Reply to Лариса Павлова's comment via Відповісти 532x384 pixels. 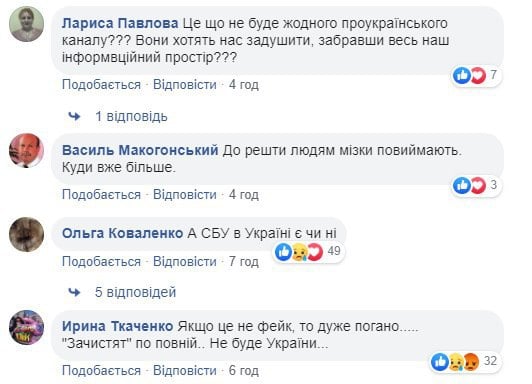coord(185,84)
